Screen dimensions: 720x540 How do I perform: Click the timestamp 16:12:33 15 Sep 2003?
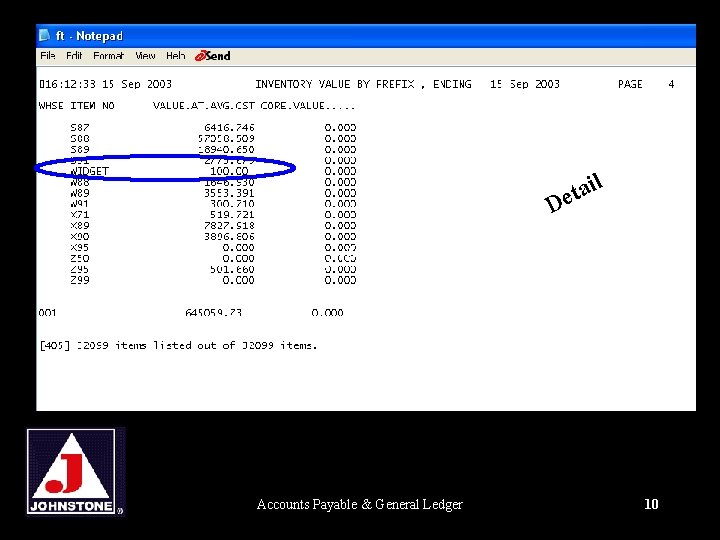[106, 84]
